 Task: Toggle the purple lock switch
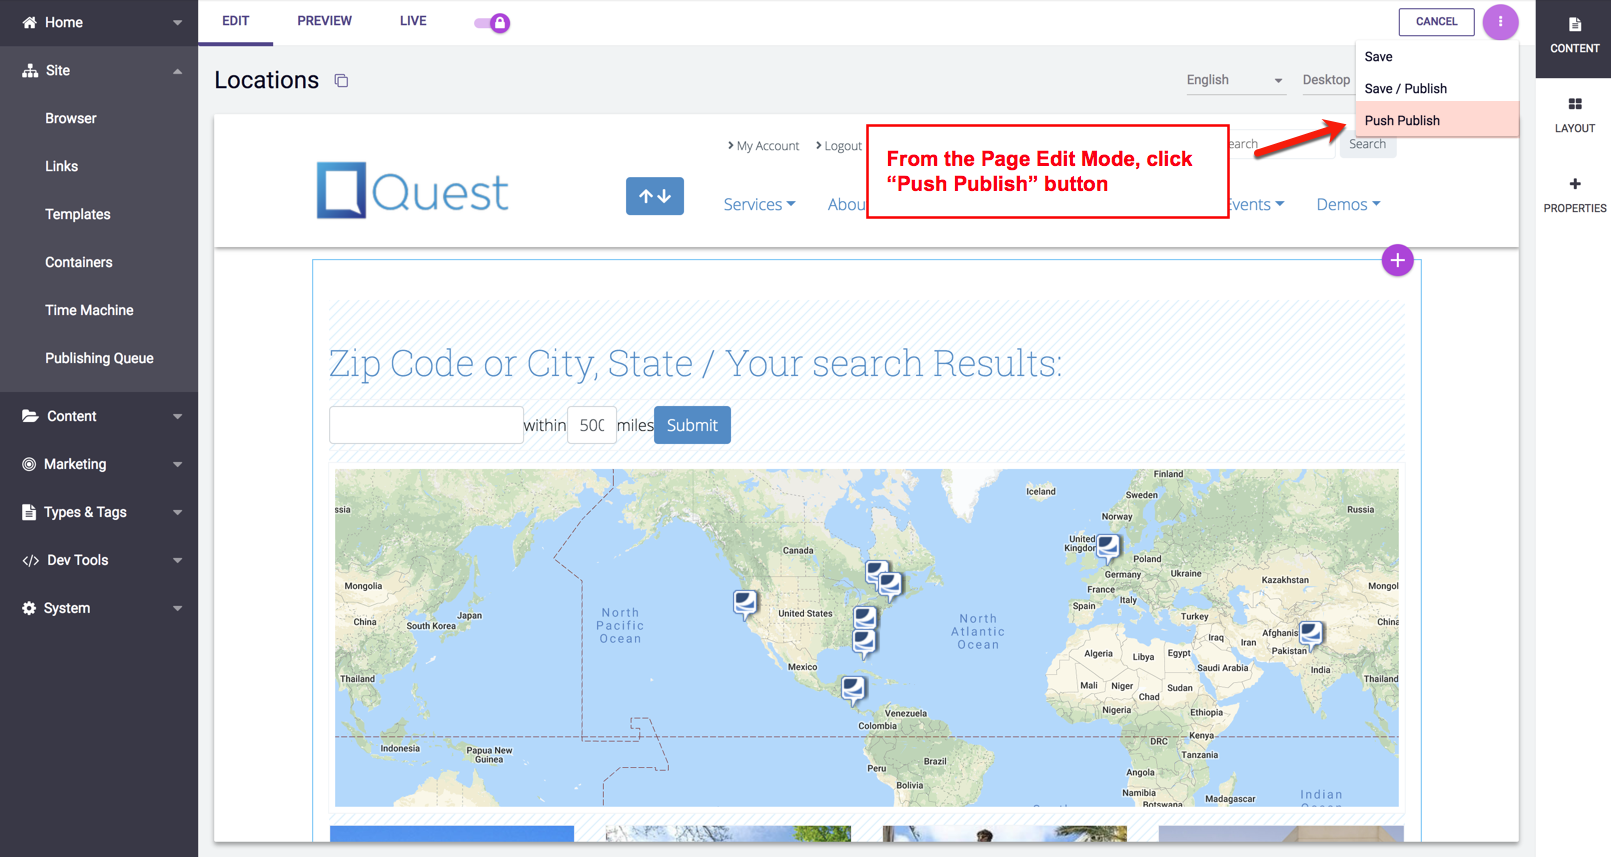(x=492, y=22)
